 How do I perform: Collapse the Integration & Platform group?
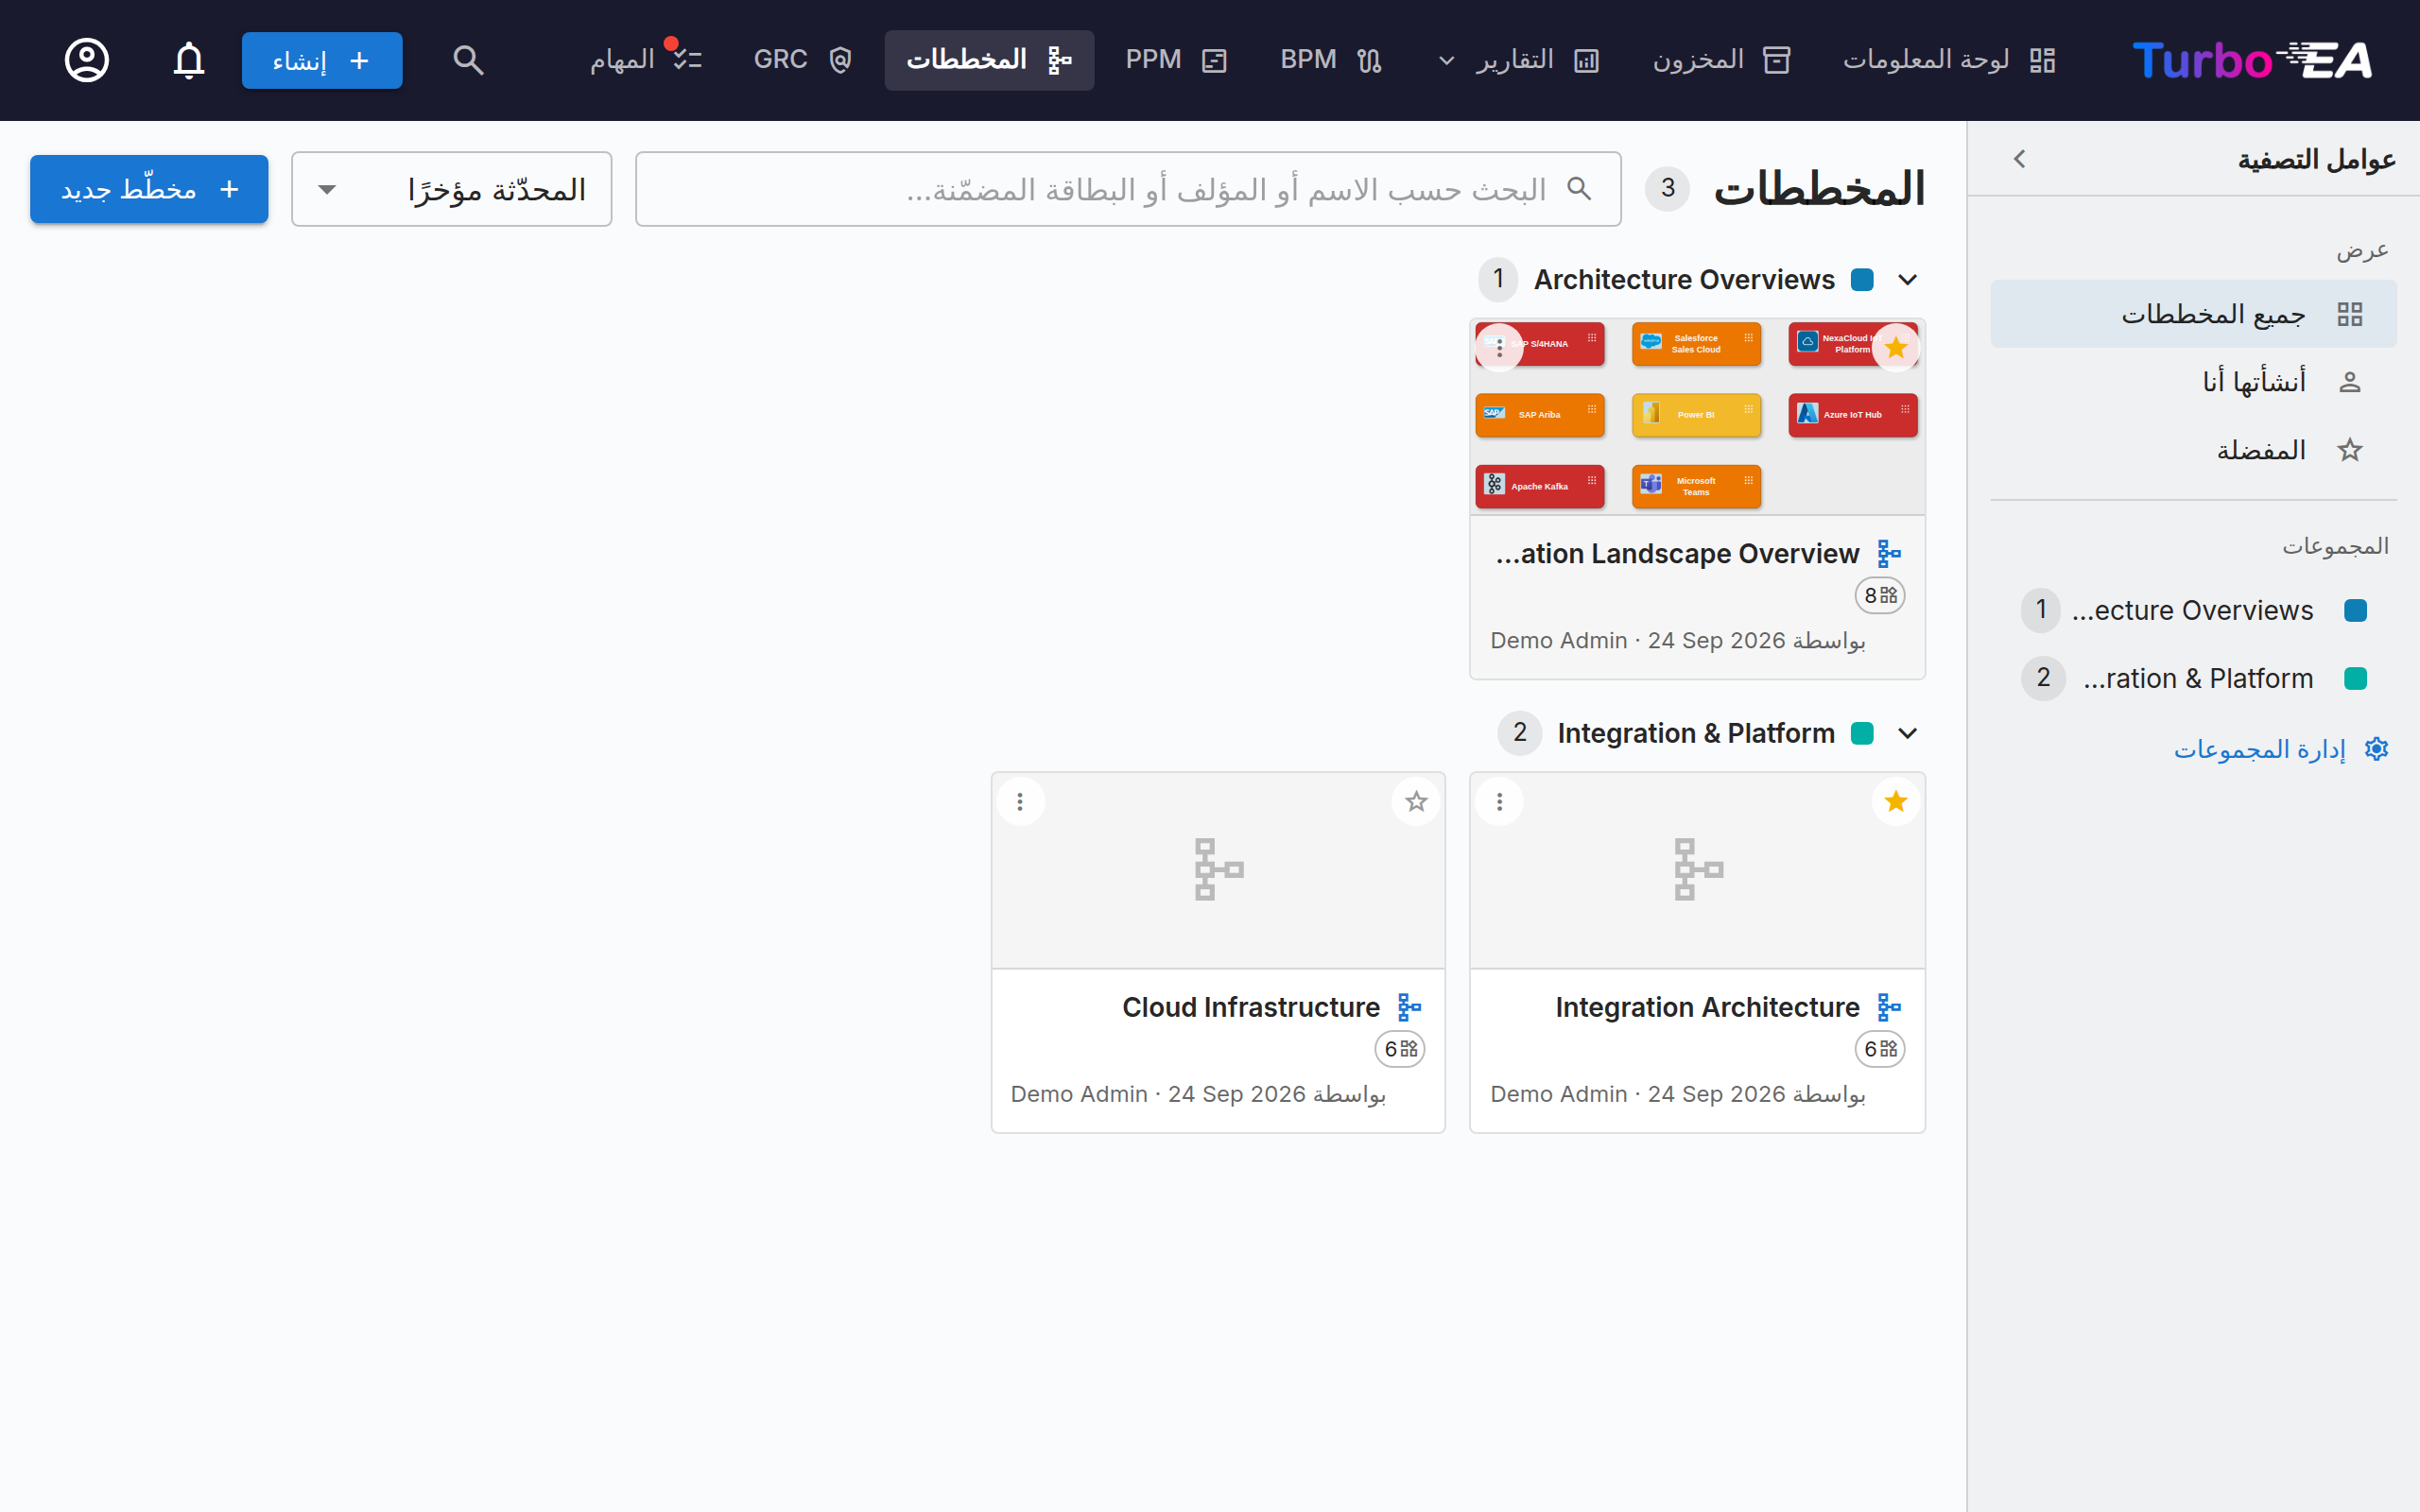click(1908, 733)
